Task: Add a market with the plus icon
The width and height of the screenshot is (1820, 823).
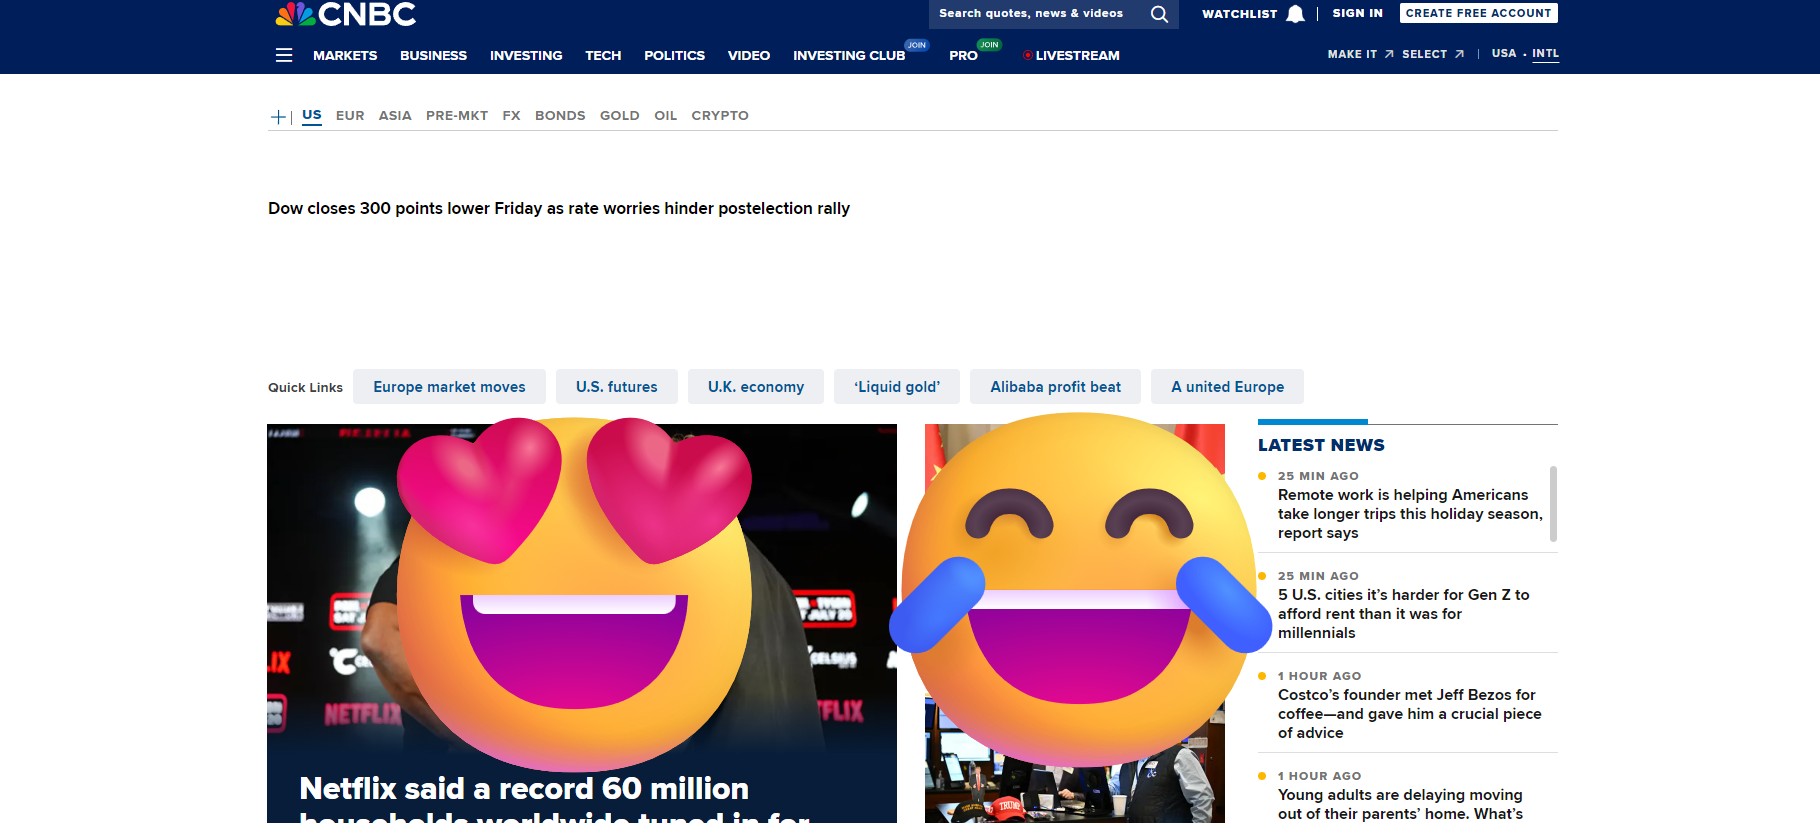Action: tap(278, 117)
